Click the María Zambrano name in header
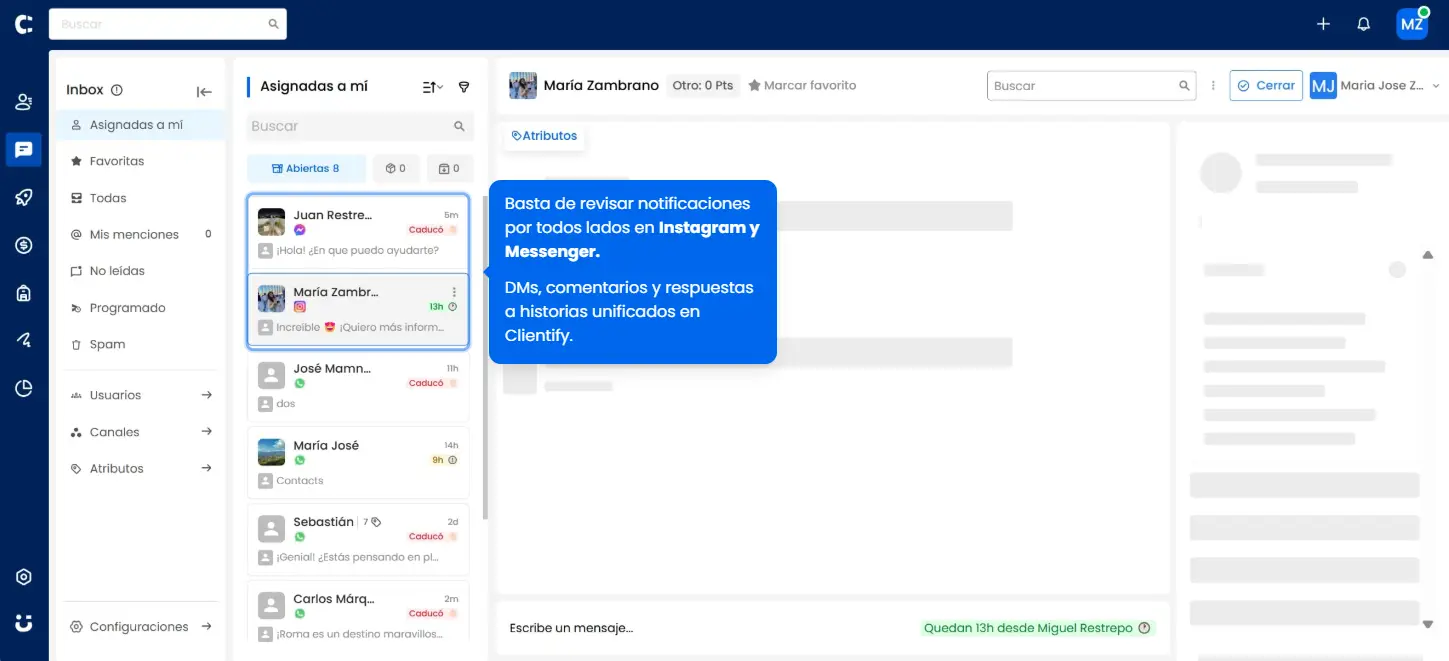 pyautogui.click(x=601, y=86)
